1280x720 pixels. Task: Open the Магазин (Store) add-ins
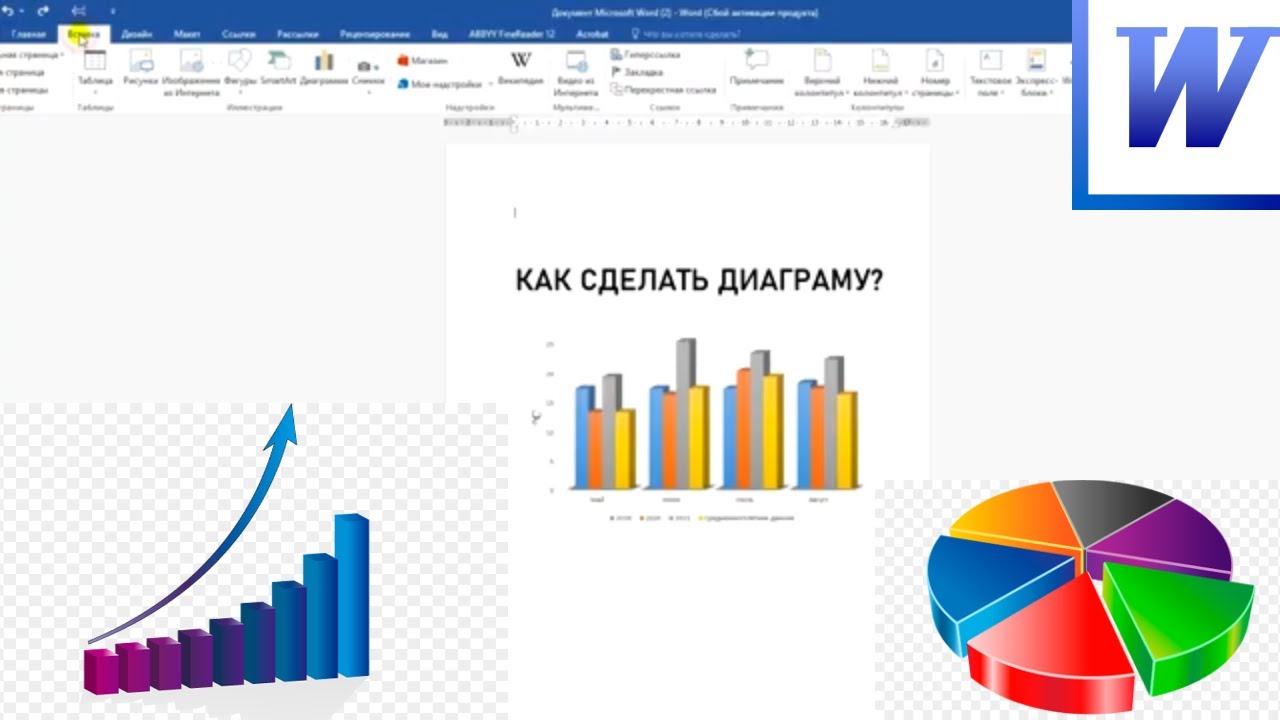coord(421,61)
